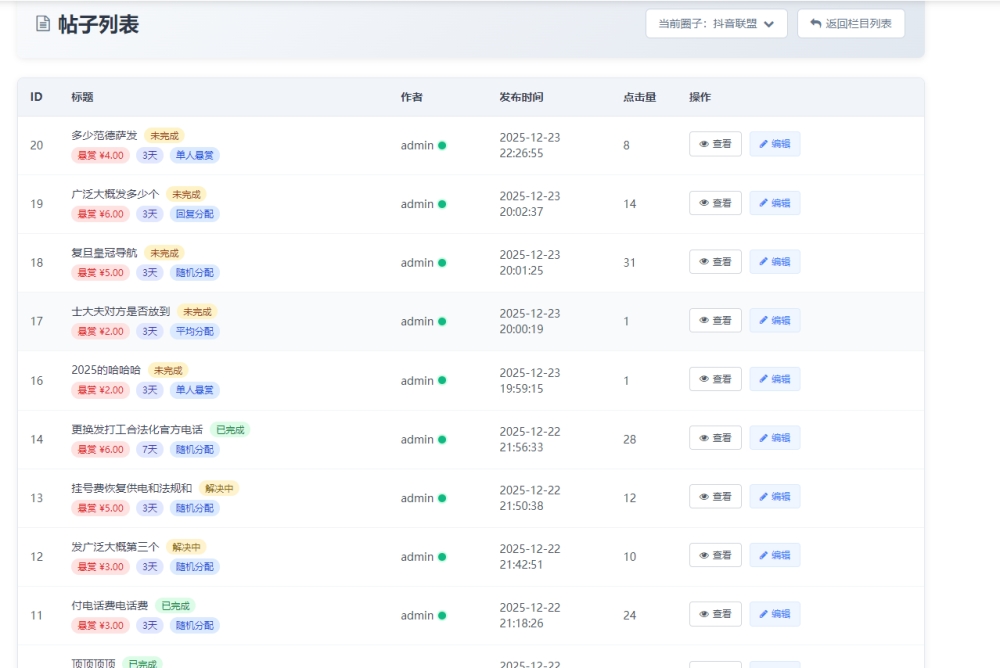Click the 查看 eye button for post 14
Viewport: 1000px width, 668px height.
[x=715, y=438]
